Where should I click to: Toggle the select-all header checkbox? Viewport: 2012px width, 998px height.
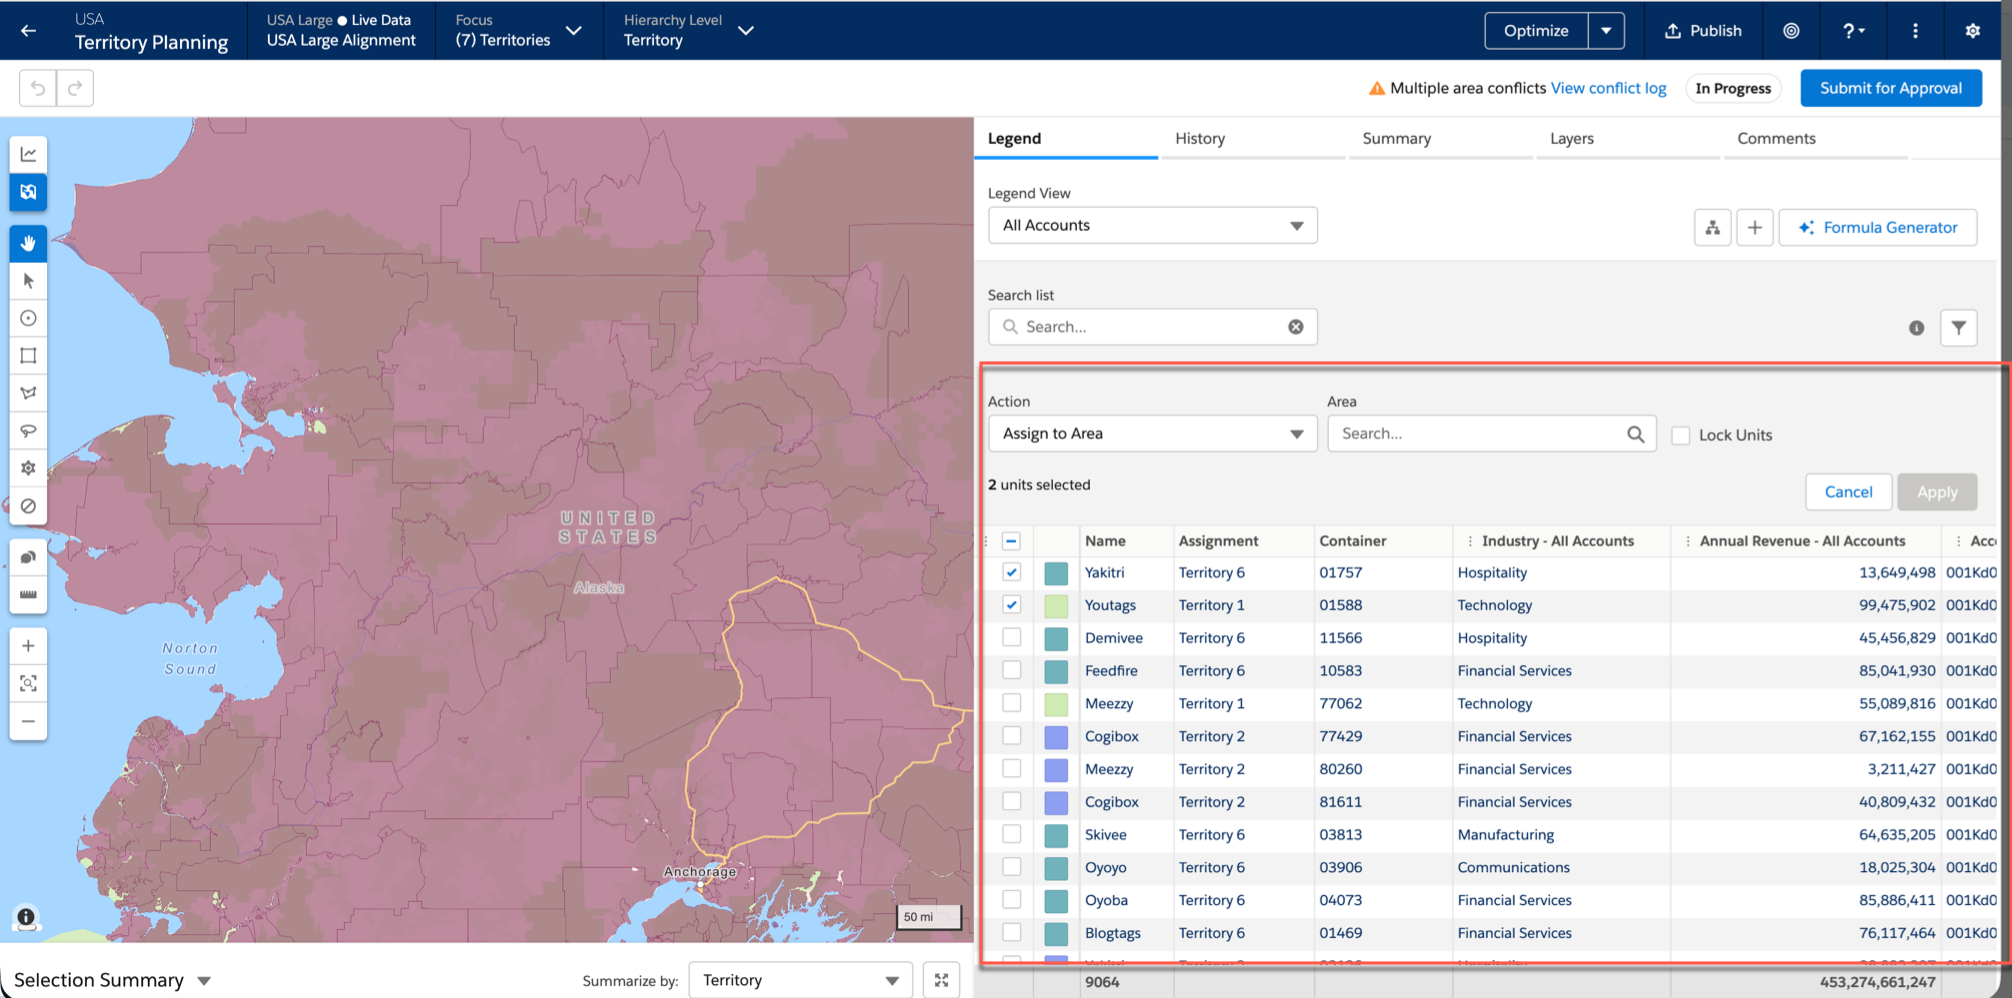pyautogui.click(x=1011, y=541)
